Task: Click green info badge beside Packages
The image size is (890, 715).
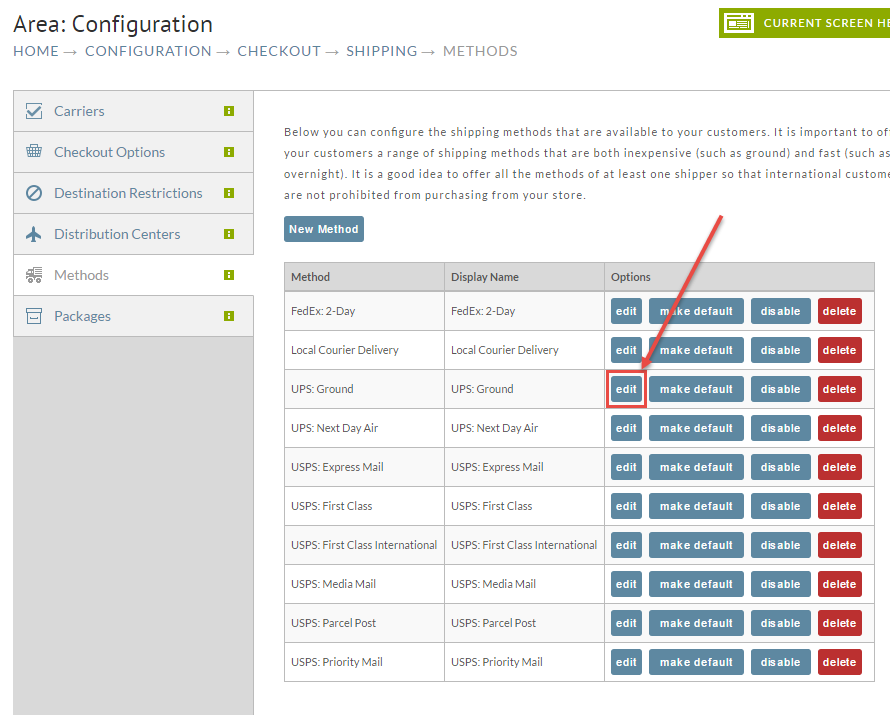Action: coord(229,316)
